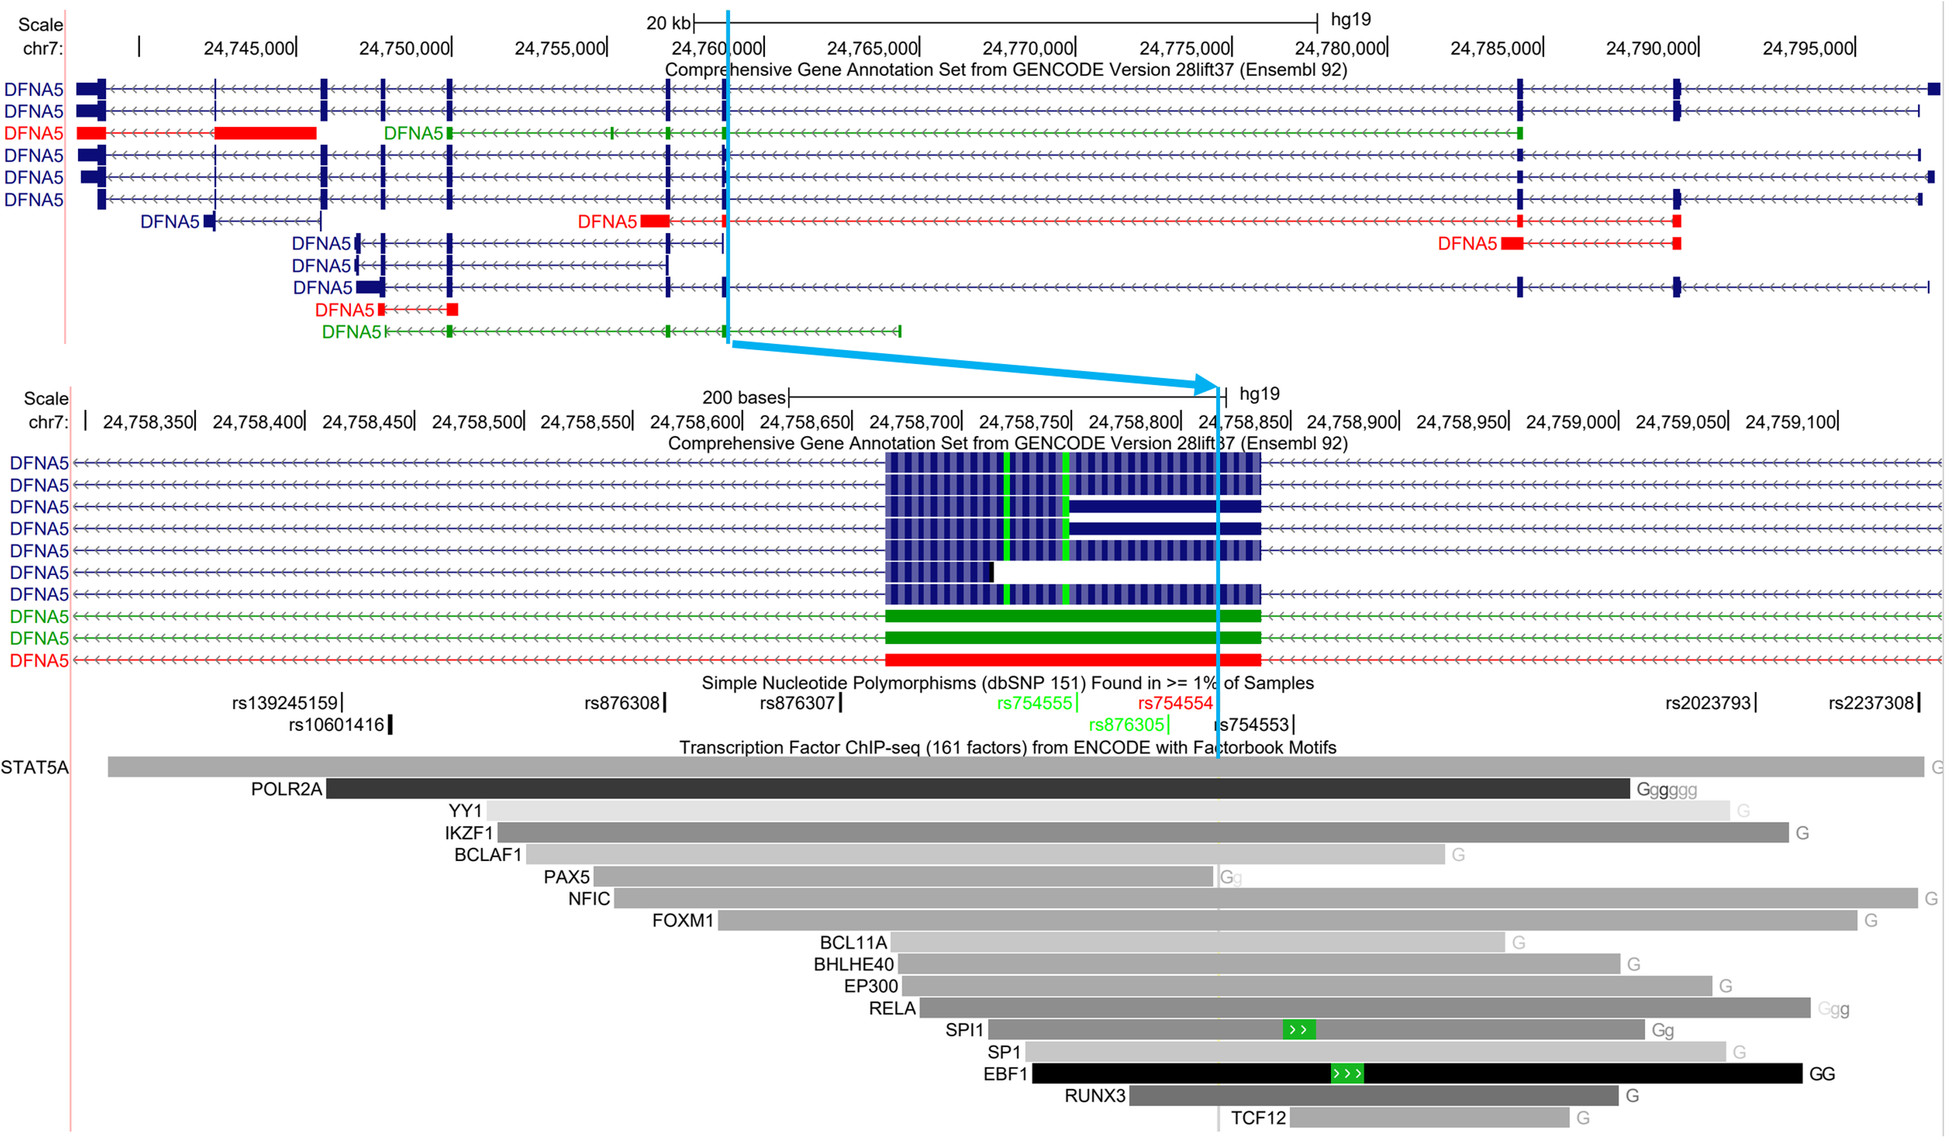Select the POLR2A binding region bar
1946x1138 pixels.
(978, 789)
